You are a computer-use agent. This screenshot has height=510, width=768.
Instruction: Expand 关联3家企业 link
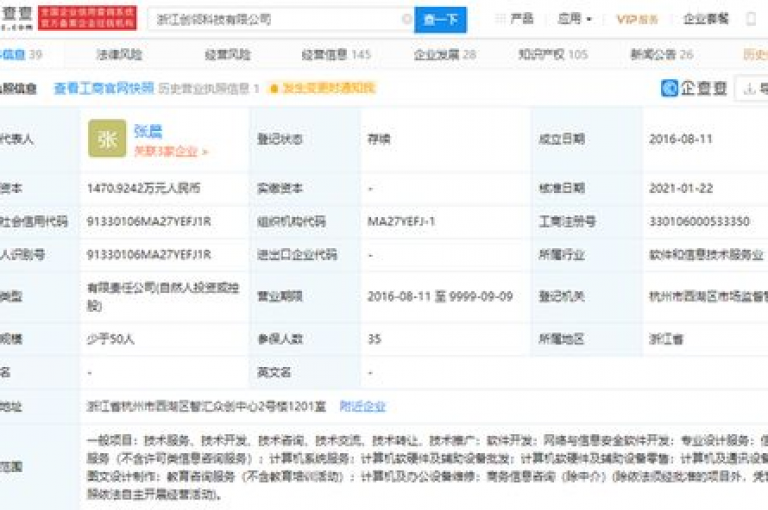tap(171, 151)
